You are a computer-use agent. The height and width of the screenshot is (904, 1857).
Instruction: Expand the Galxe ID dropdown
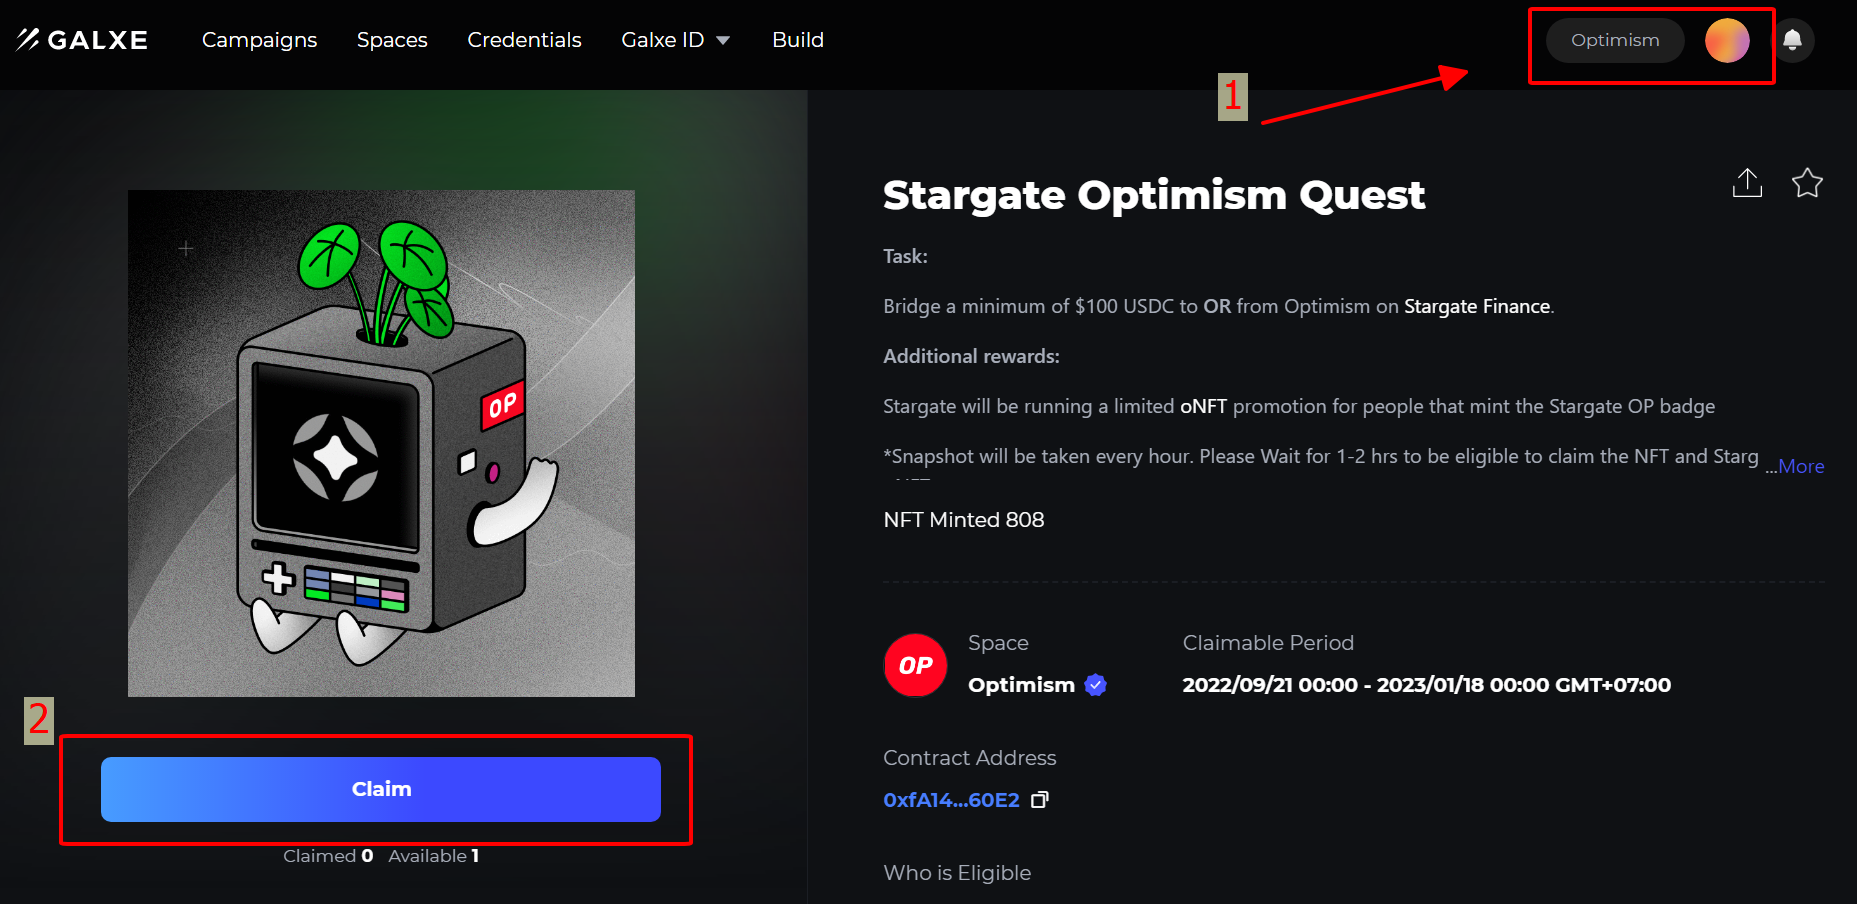675,40
